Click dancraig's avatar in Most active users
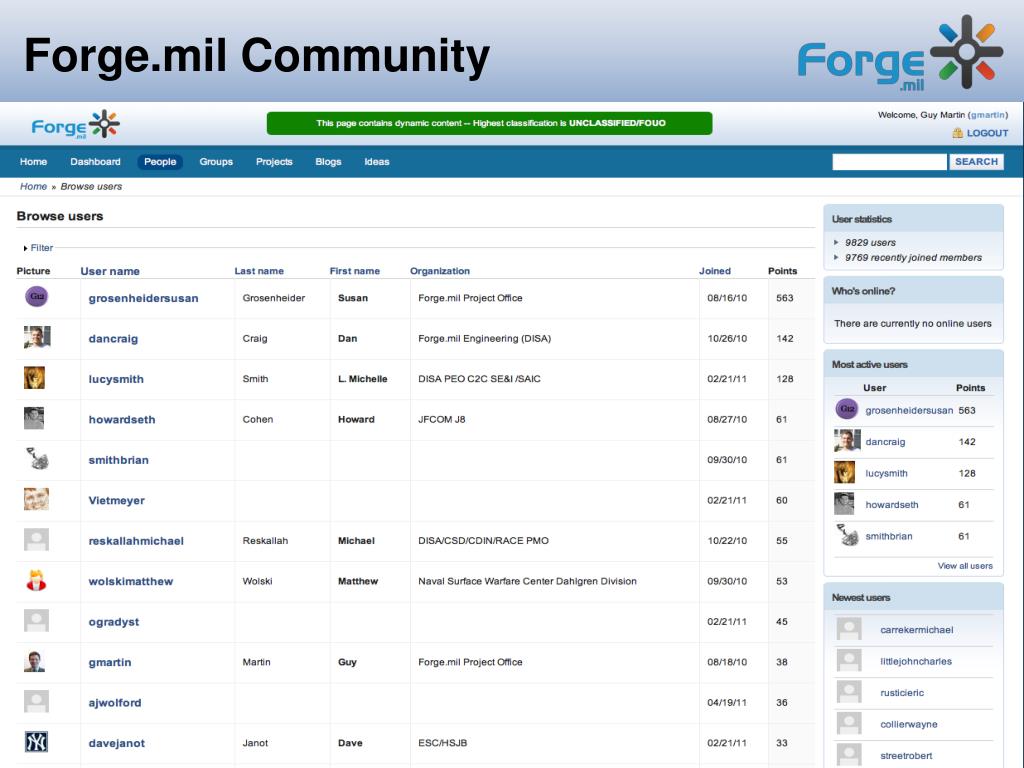The image size is (1024, 768). coord(847,441)
